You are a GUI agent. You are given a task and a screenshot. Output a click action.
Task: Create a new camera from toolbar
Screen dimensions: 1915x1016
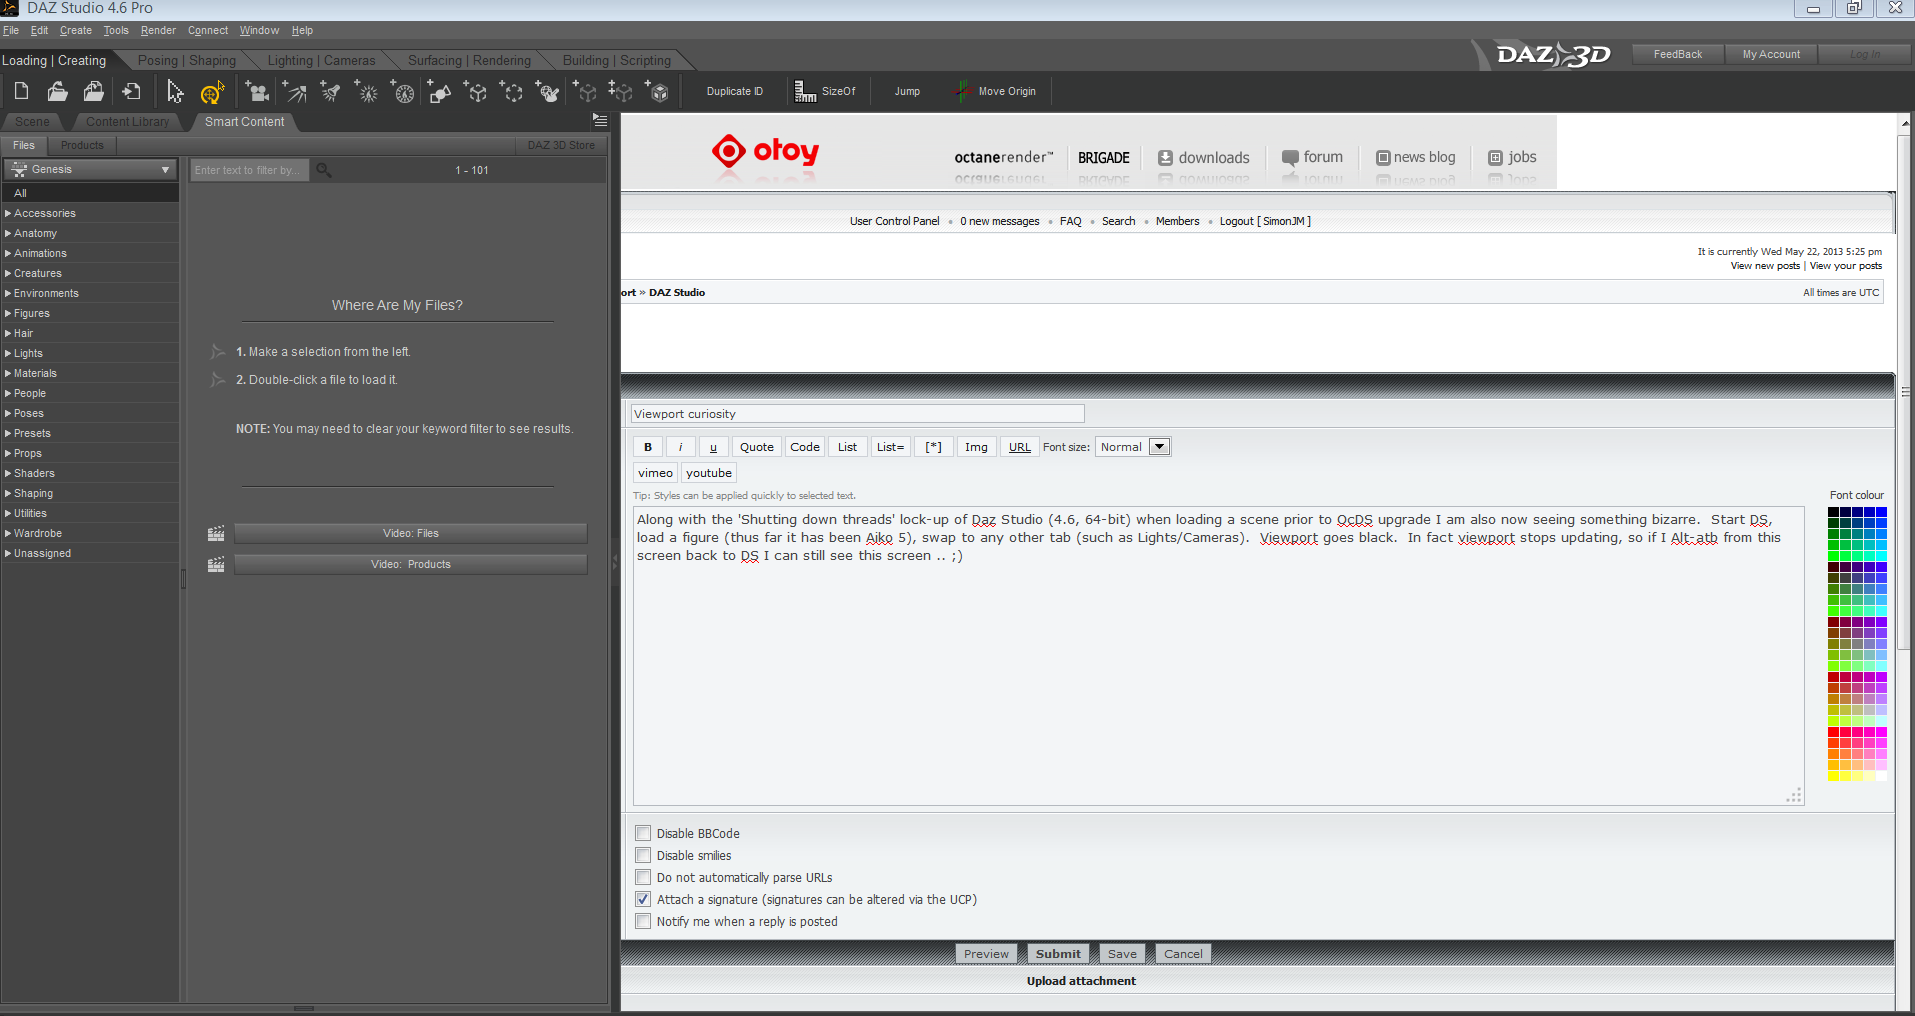point(257,93)
